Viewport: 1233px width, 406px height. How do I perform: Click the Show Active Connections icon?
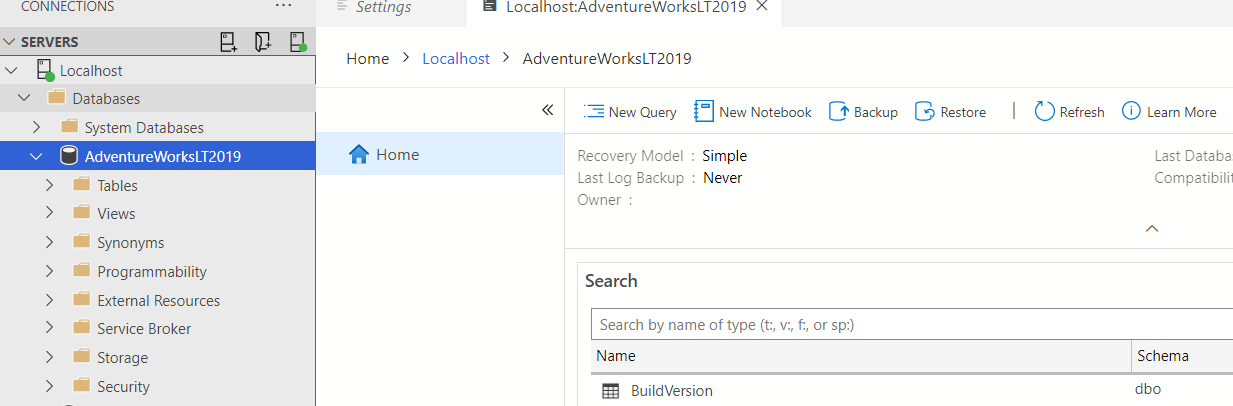click(x=297, y=42)
